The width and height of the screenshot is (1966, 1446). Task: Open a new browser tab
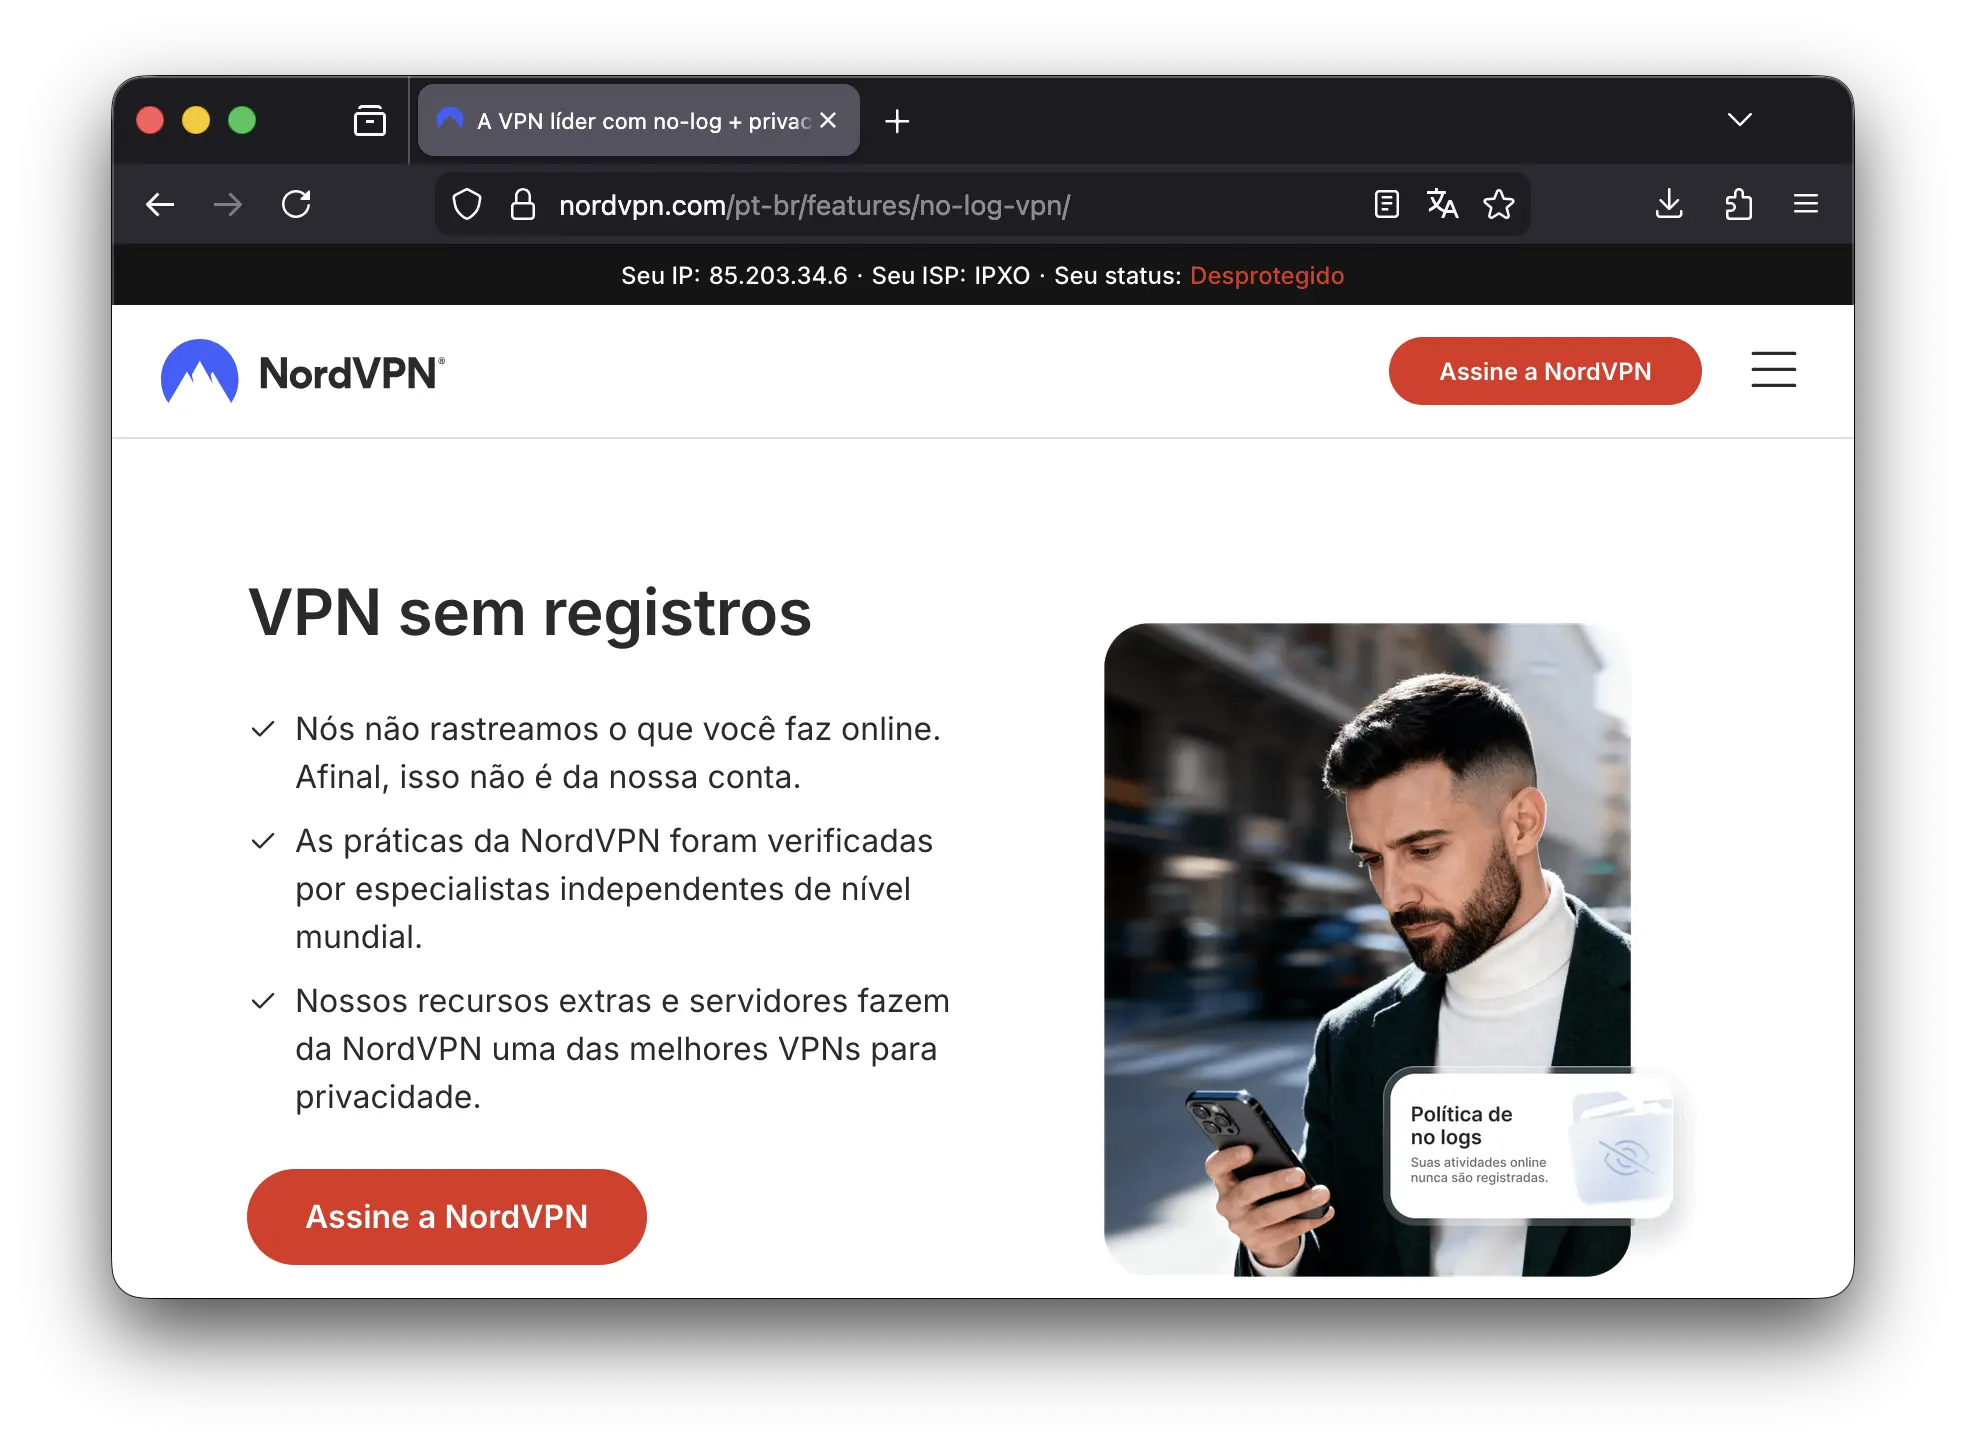point(896,121)
